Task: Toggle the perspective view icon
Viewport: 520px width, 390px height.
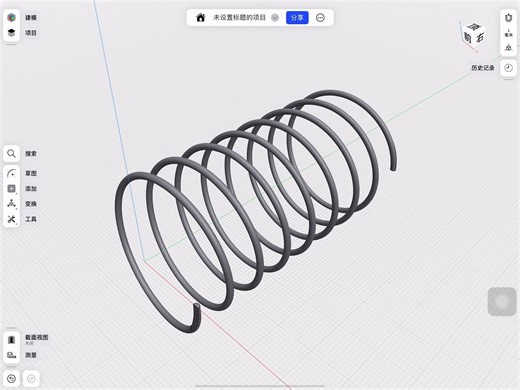Action: point(508,48)
